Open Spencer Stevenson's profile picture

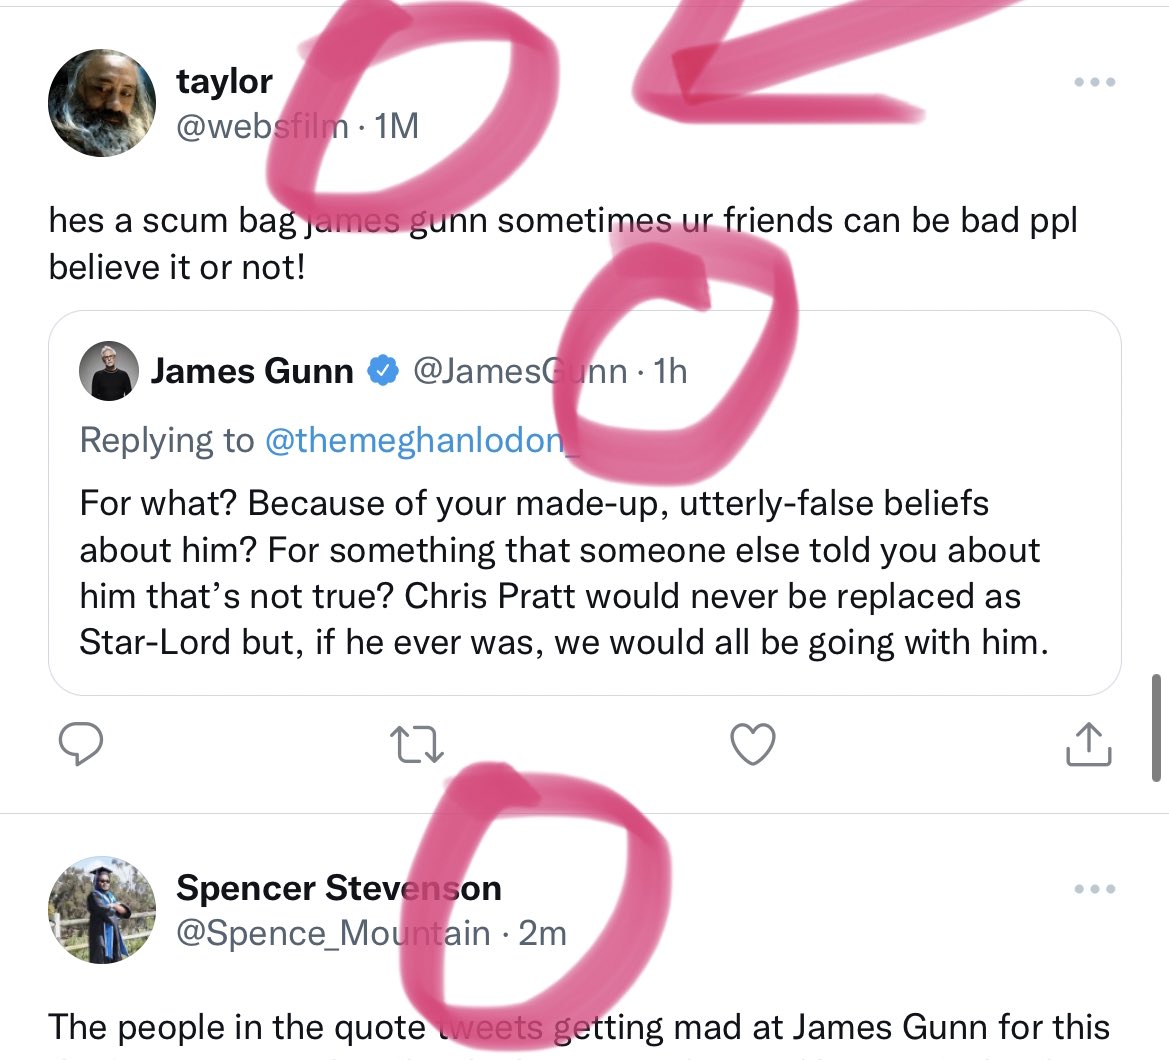[102, 909]
